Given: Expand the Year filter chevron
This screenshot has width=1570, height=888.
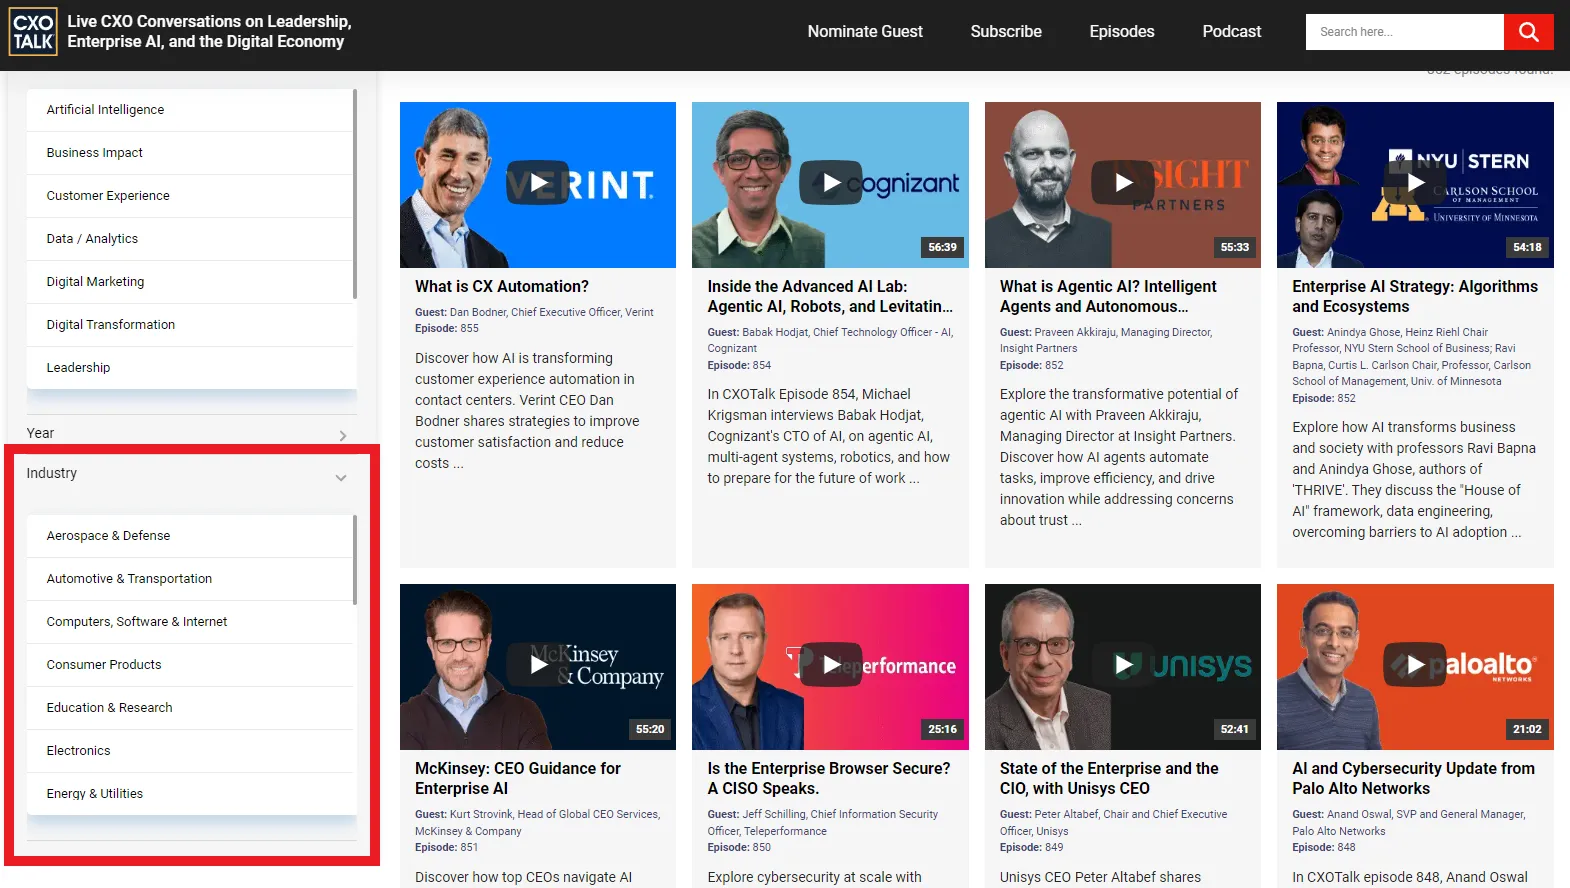Looking at the screenshot, I should click(343, 435).
